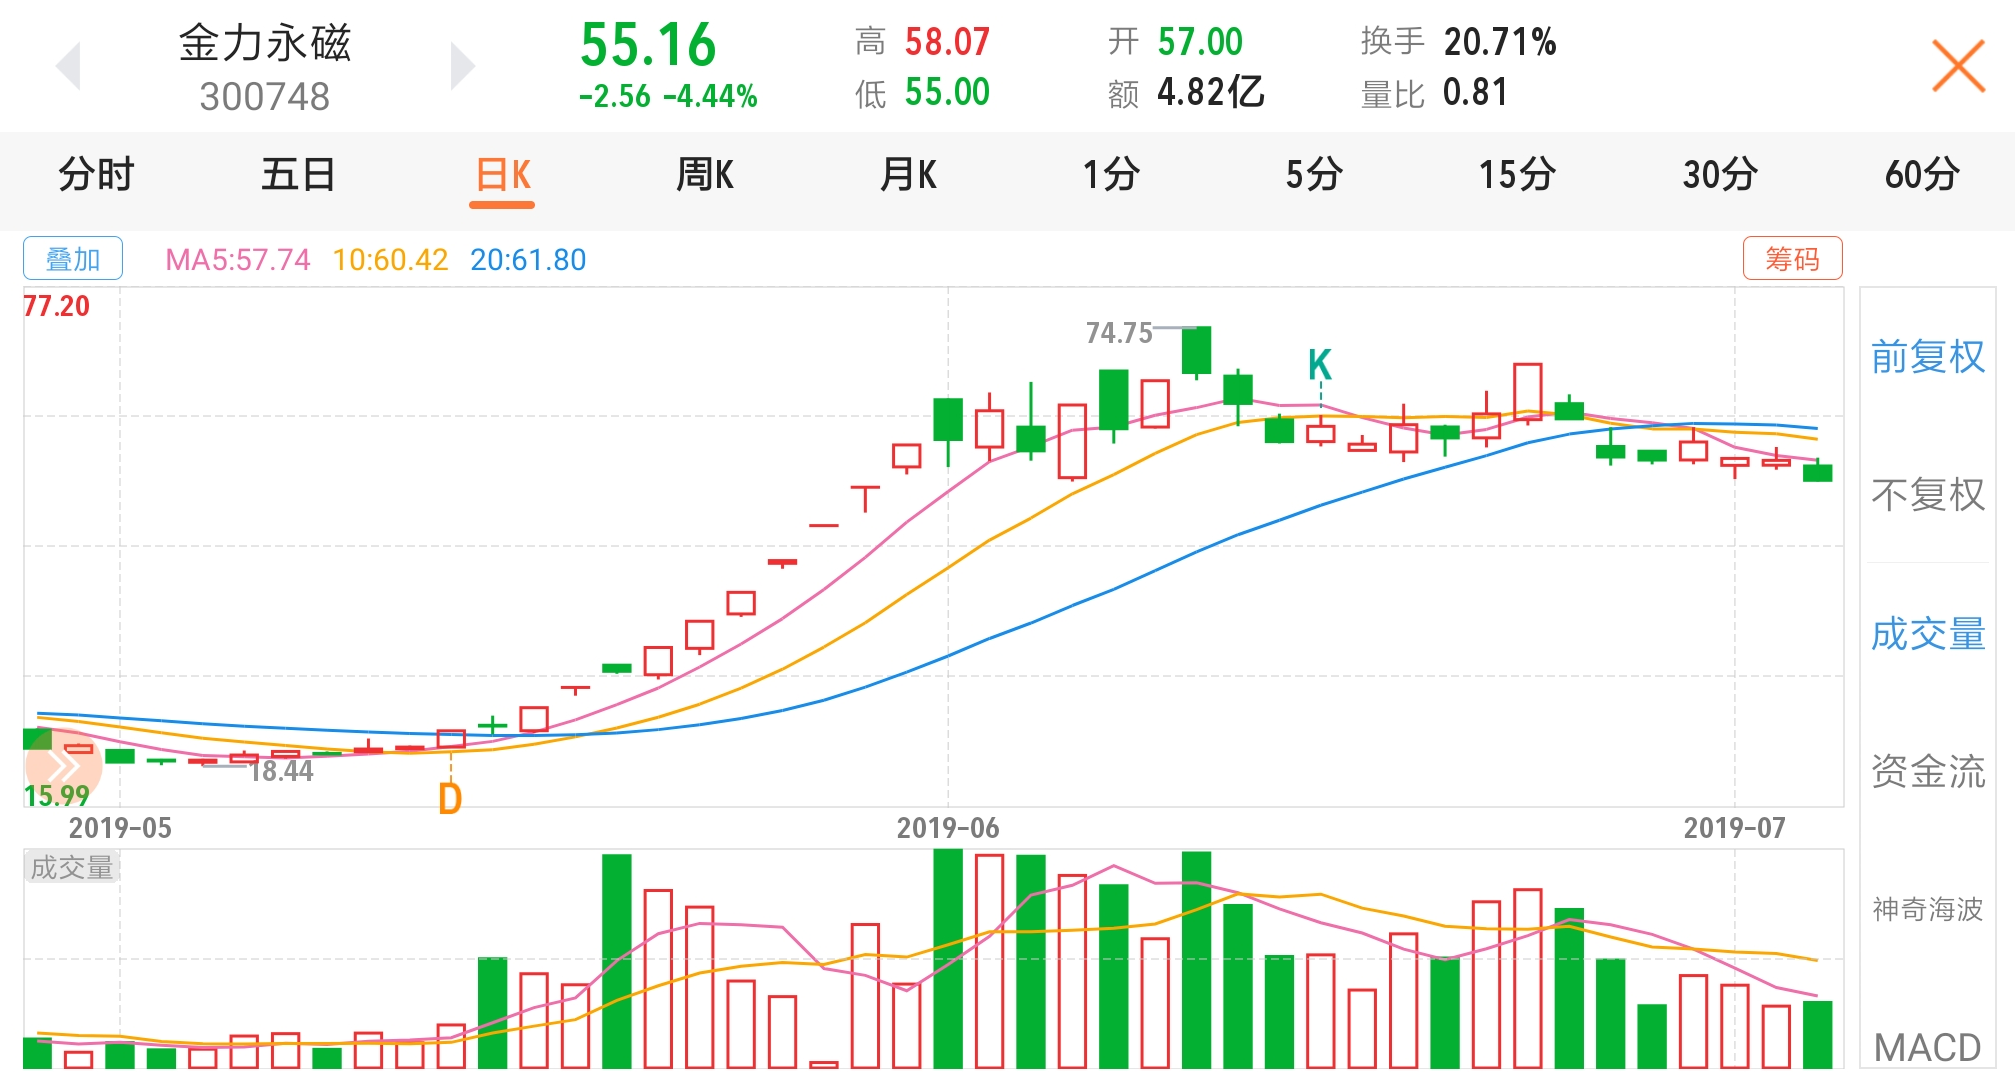
Task: Tap the 20:61.80 moving average value
Action: point(528,260)
